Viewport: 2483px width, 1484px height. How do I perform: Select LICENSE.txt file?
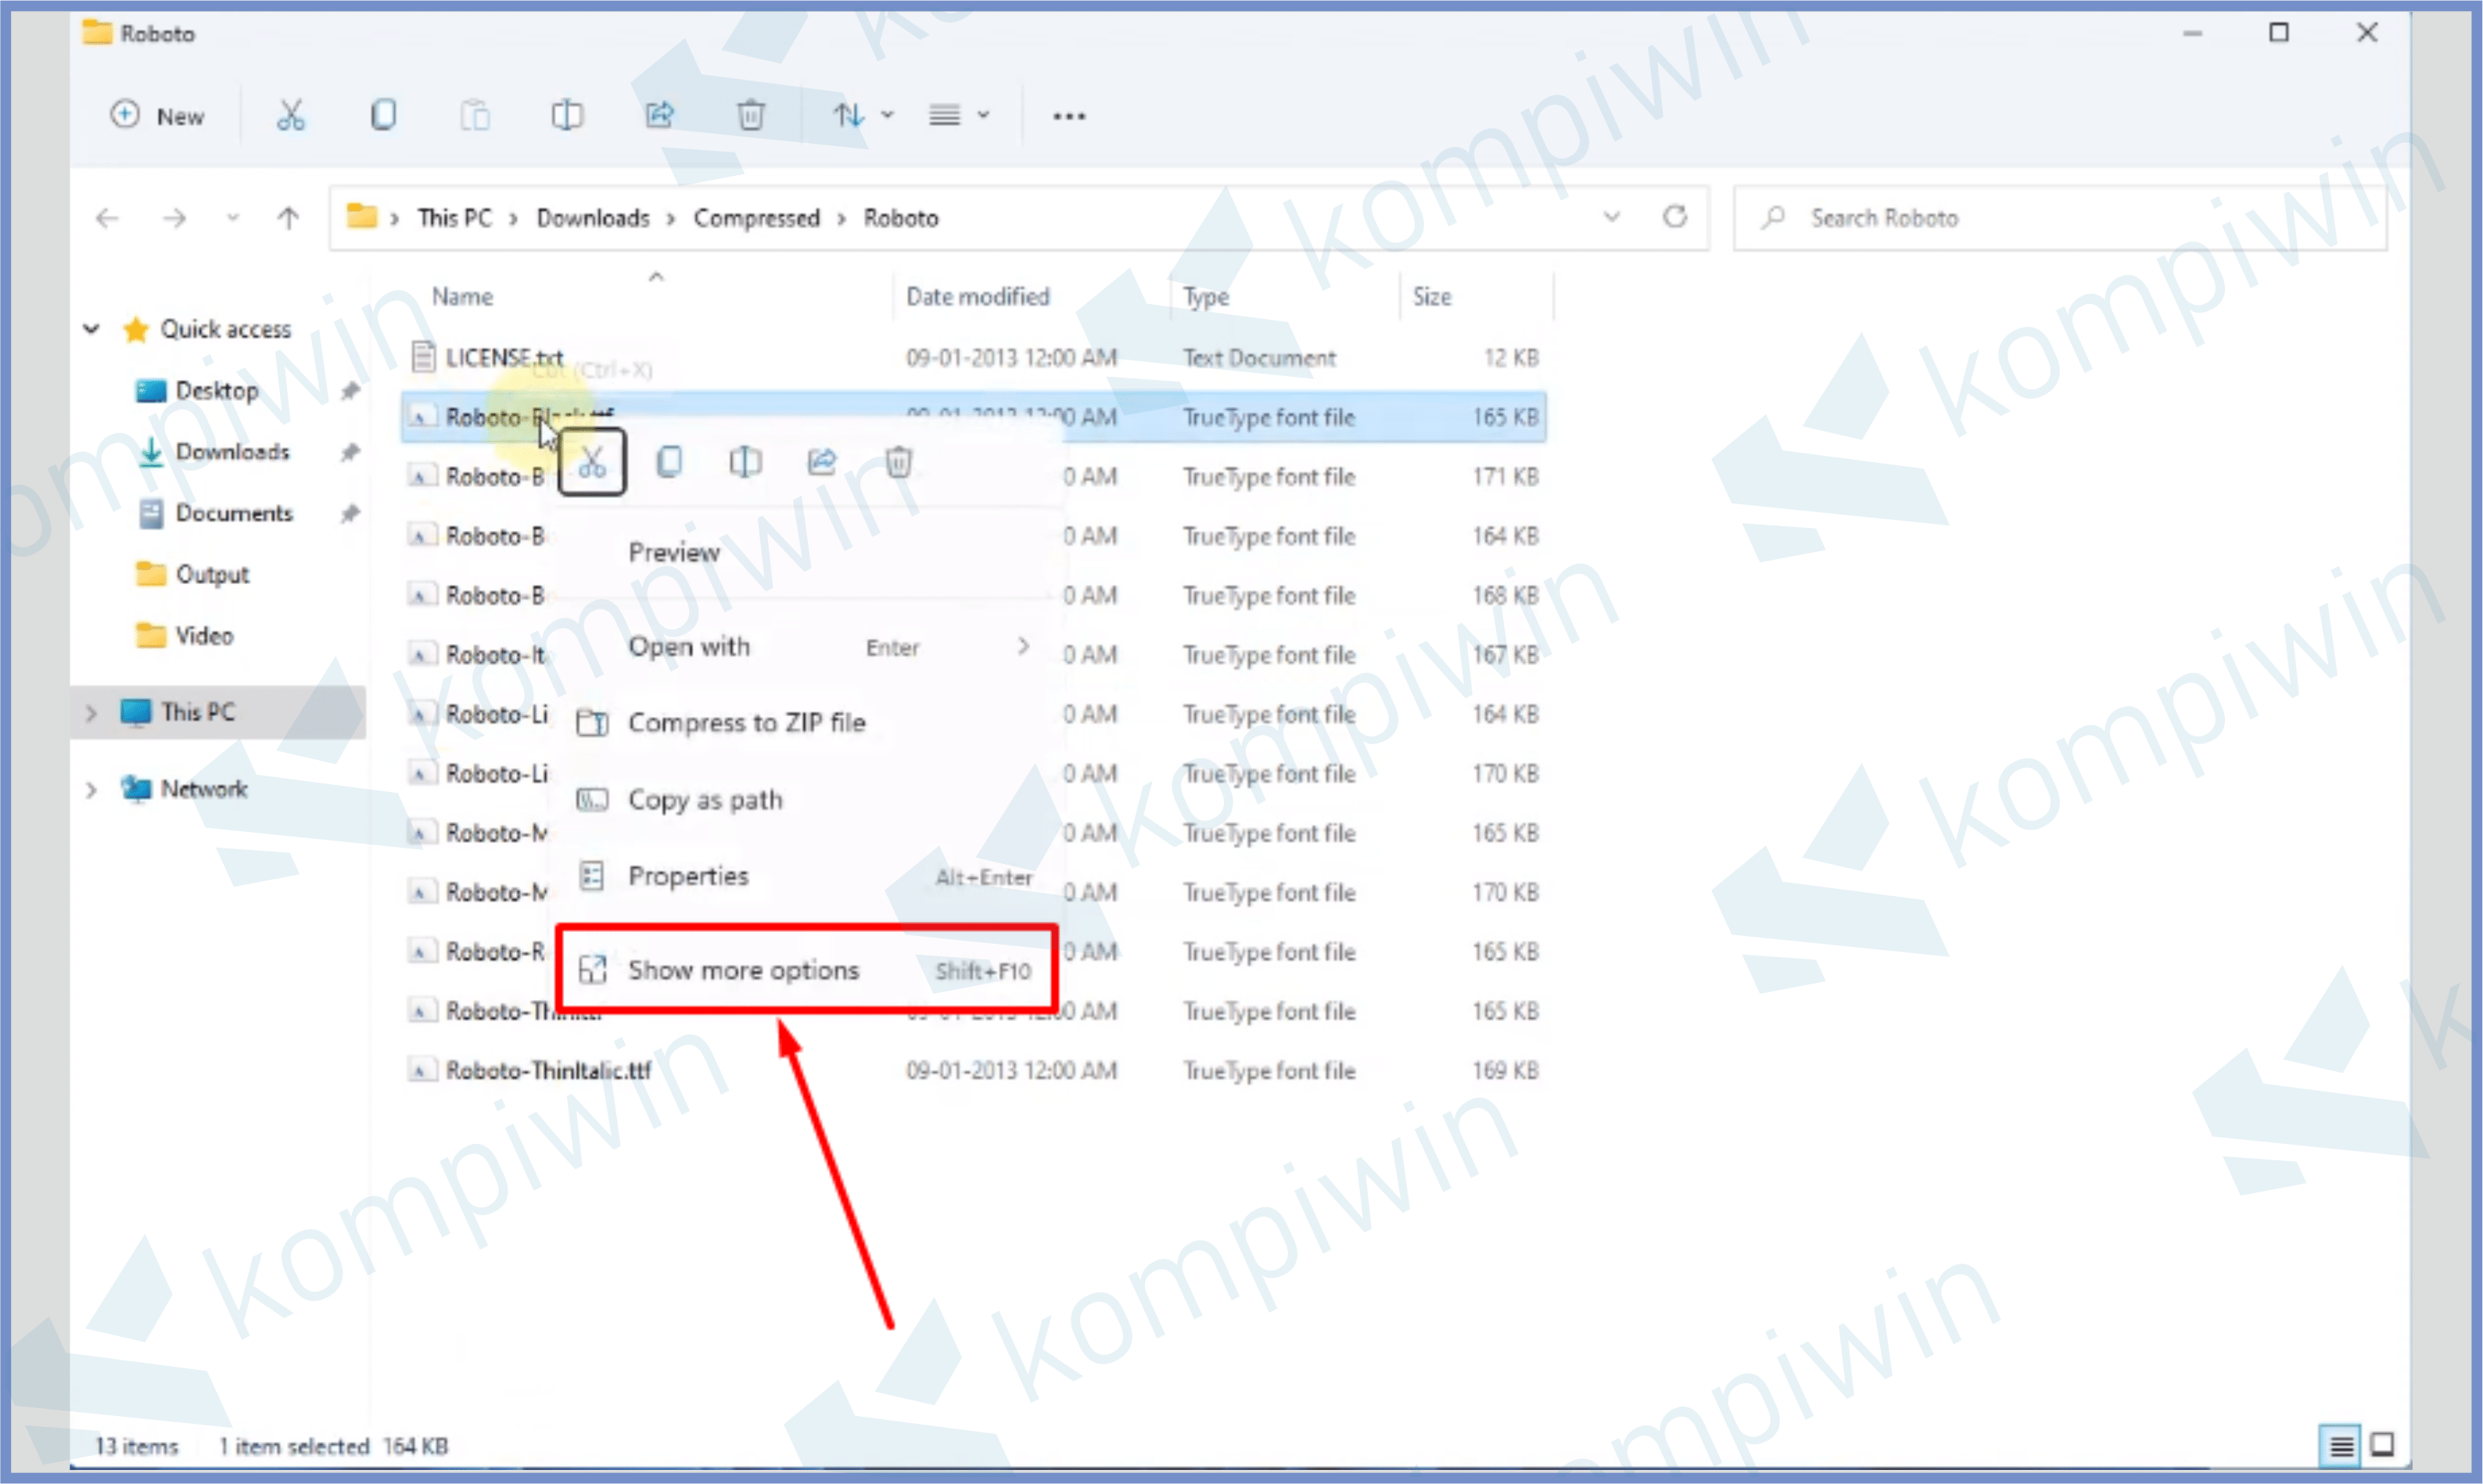[504, 357]
